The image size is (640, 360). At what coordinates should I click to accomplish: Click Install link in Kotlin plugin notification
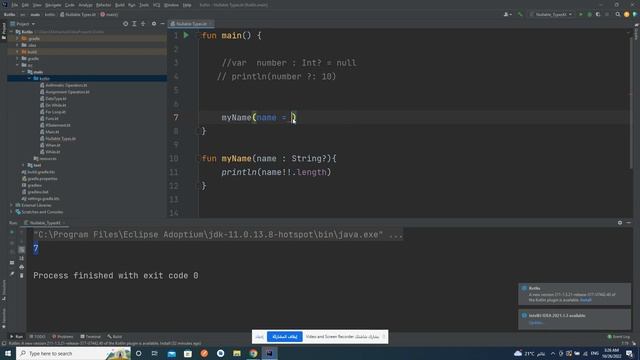(586, 300)
